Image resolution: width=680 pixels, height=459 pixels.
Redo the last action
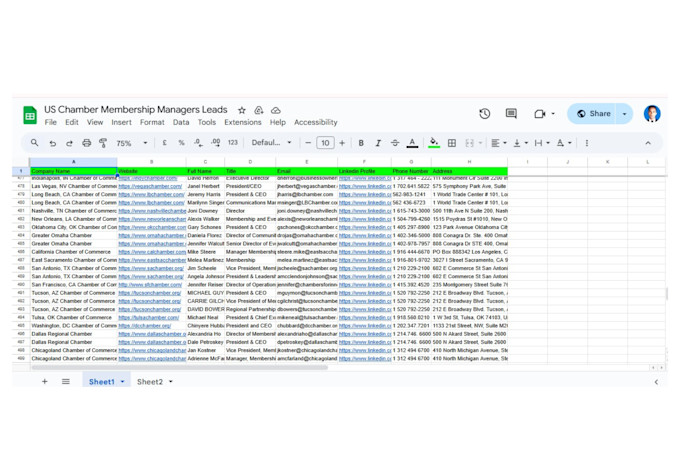coord(69,143)
